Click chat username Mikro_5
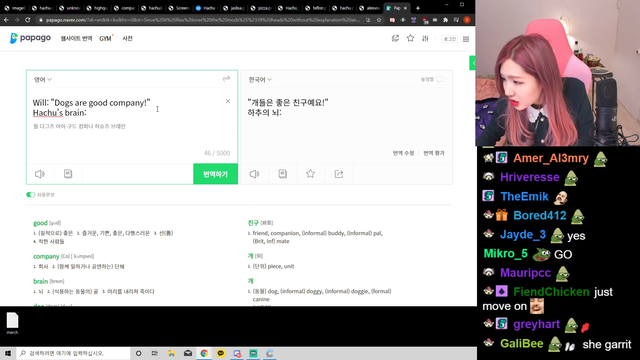 pos(505,253)
